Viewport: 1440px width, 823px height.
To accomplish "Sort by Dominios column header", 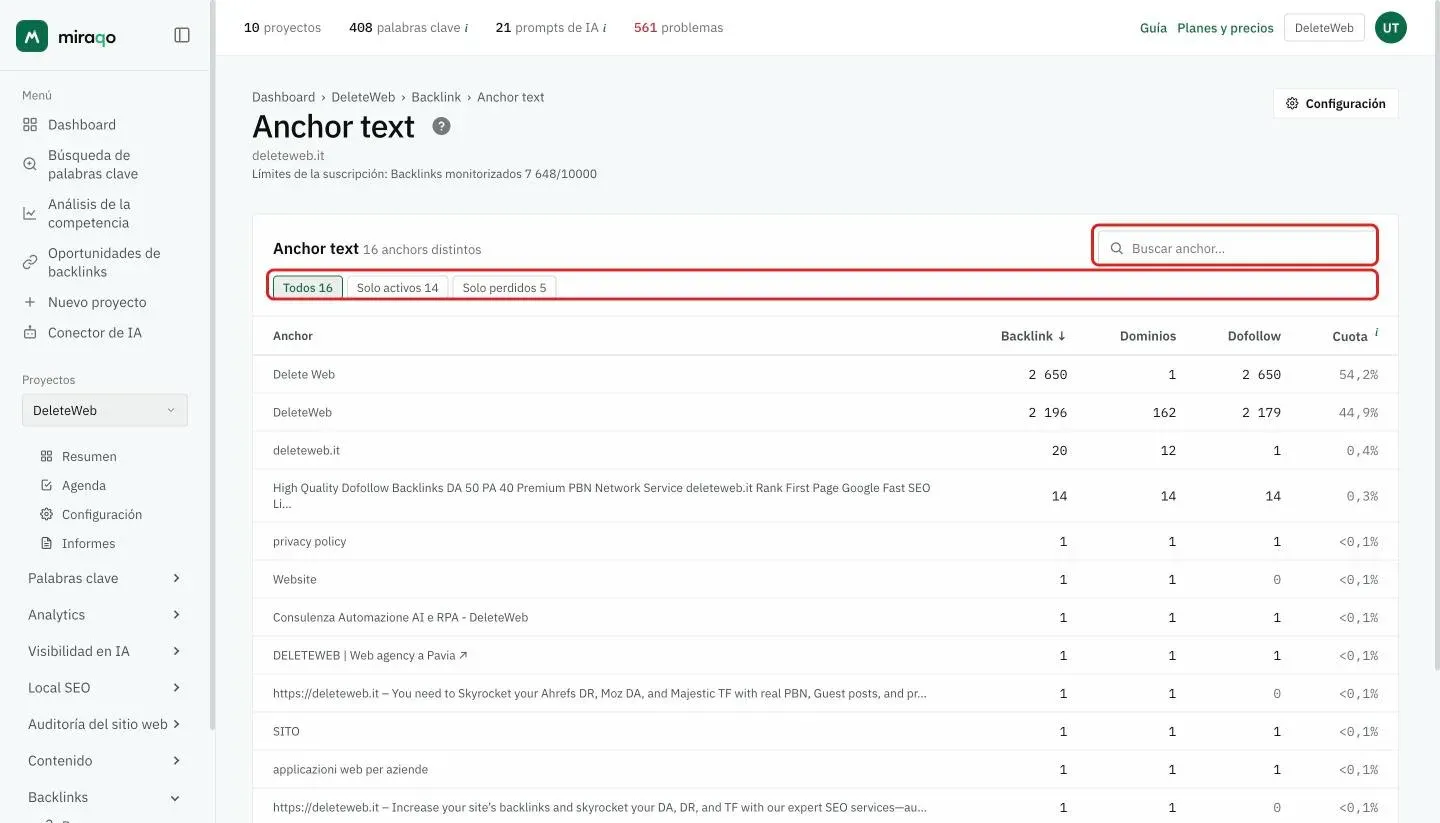I will pos(1147,336).
